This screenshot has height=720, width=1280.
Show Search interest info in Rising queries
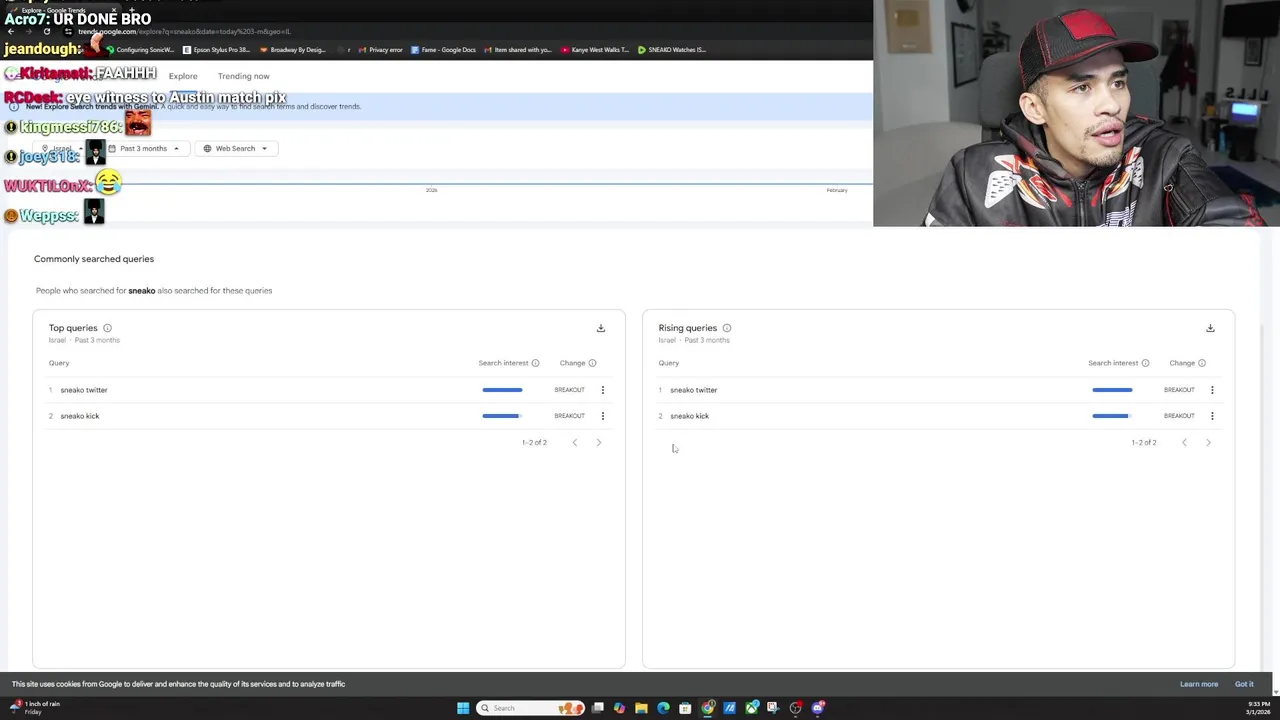click(x=1145, y=363)
